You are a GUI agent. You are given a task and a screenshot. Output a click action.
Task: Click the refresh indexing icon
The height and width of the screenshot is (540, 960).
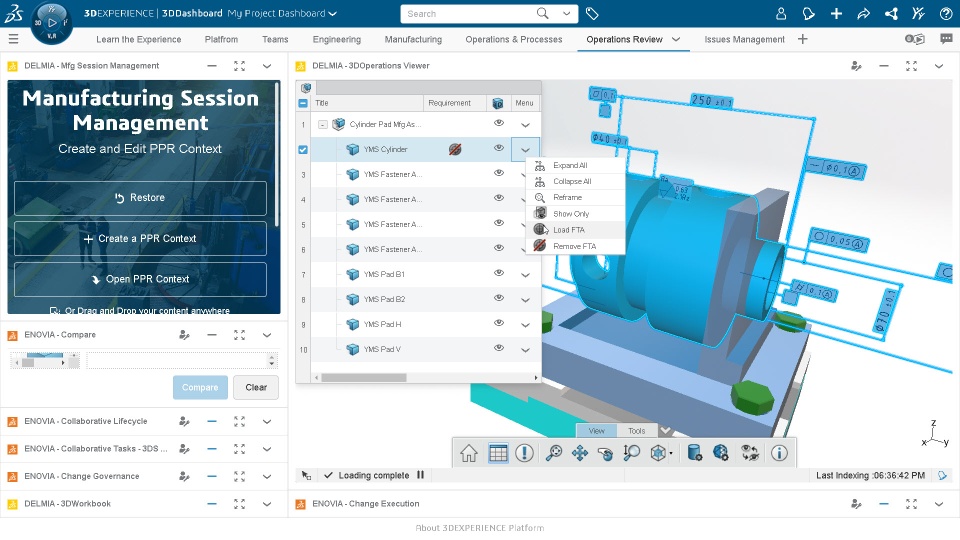click(942, 475)
